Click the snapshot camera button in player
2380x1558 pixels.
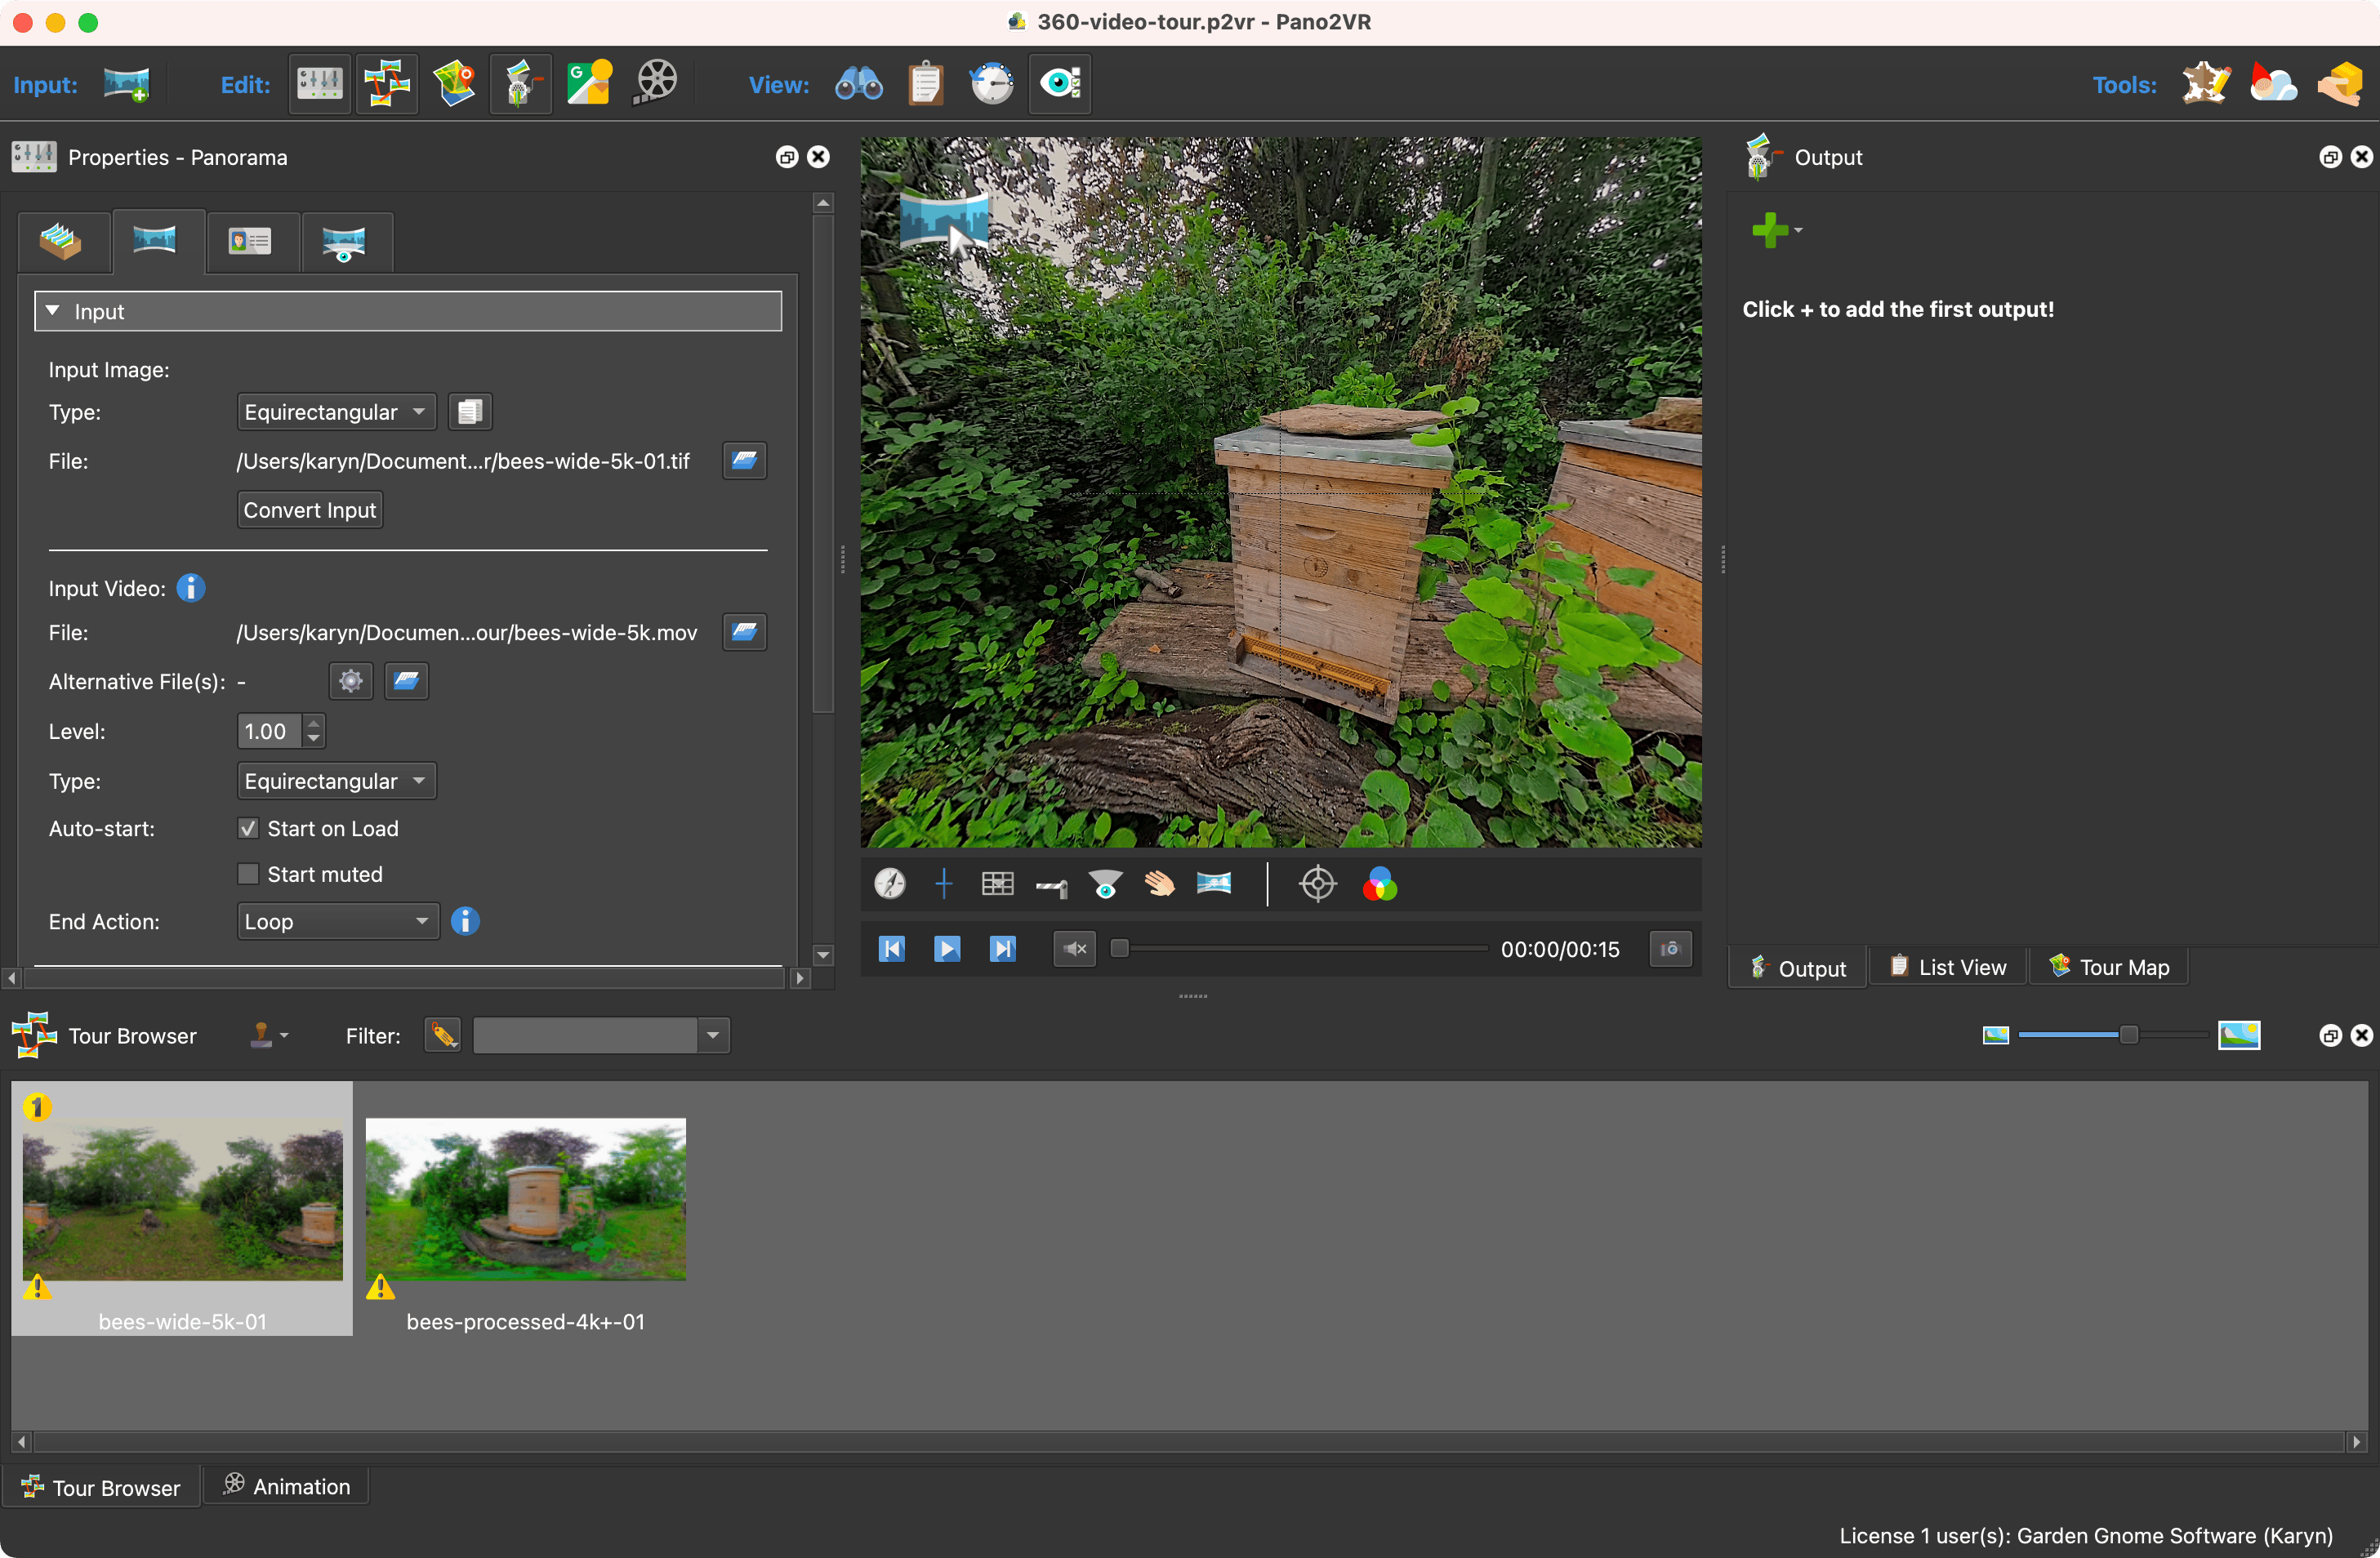click(1670, 949)
